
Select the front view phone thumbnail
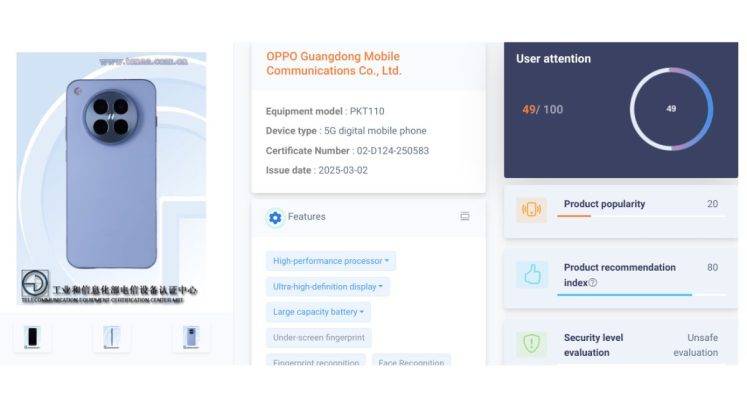34,337
